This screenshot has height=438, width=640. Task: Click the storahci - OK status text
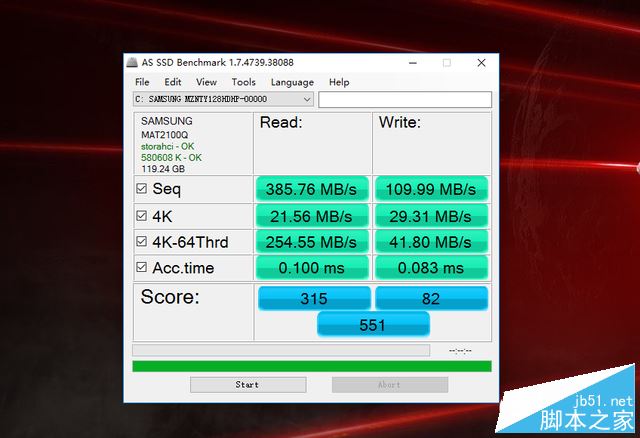pyautogui.click(x=168, y=146)
